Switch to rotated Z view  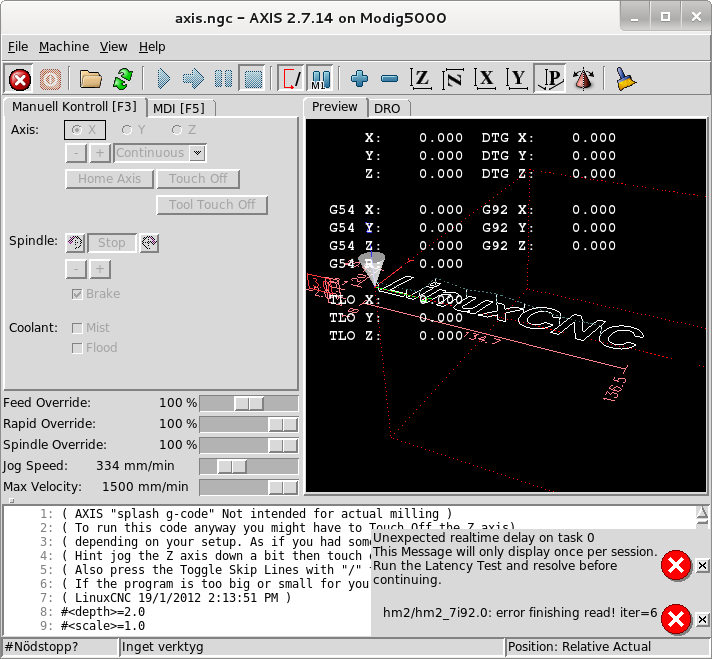(453, 79)
